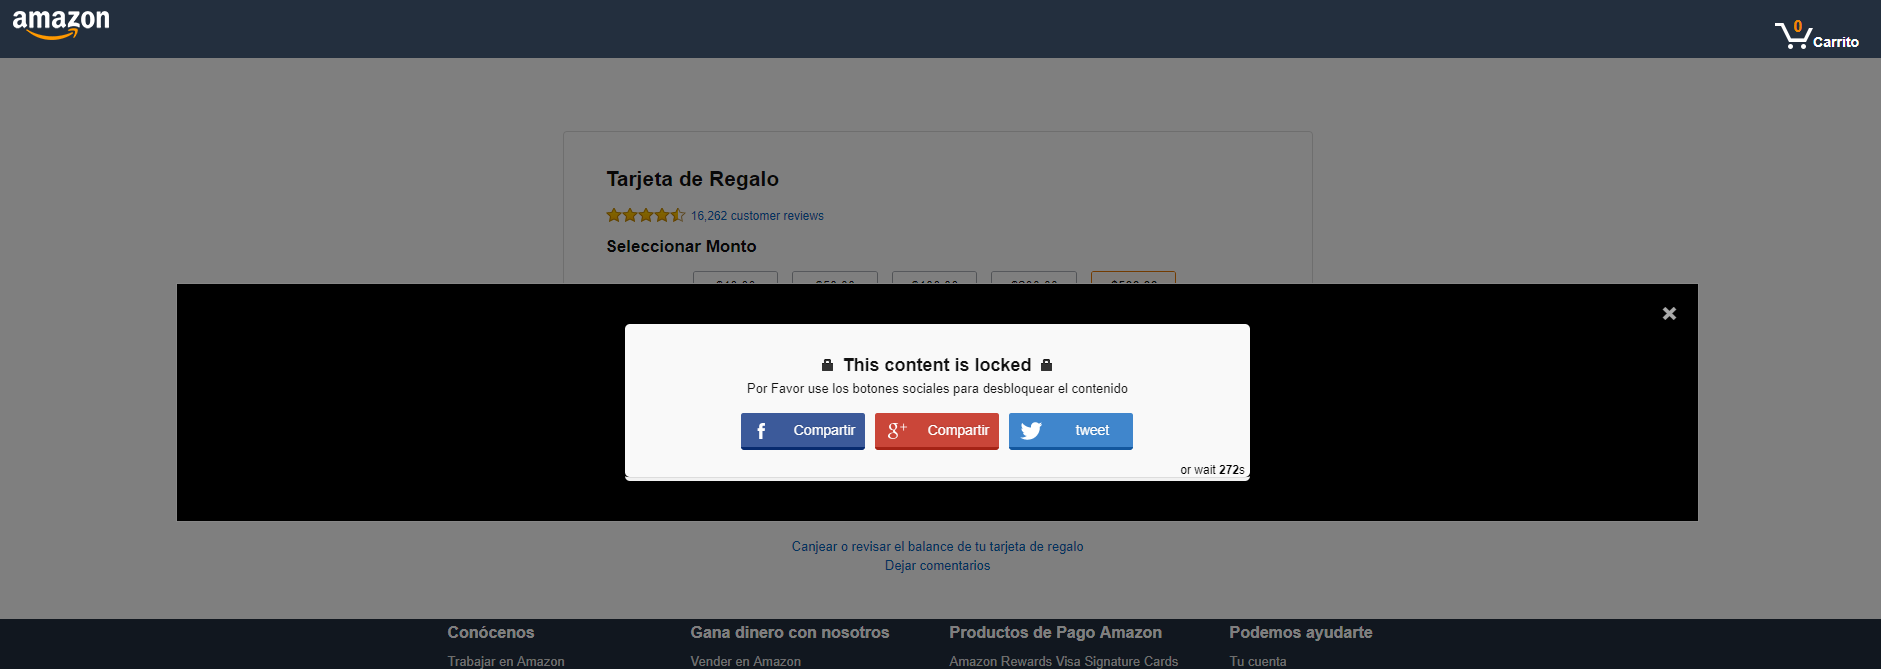Click the 'Tarjeta de Regalo' title
The width and height of the screenshot is (1881, 669).
[x=693, y=179]
